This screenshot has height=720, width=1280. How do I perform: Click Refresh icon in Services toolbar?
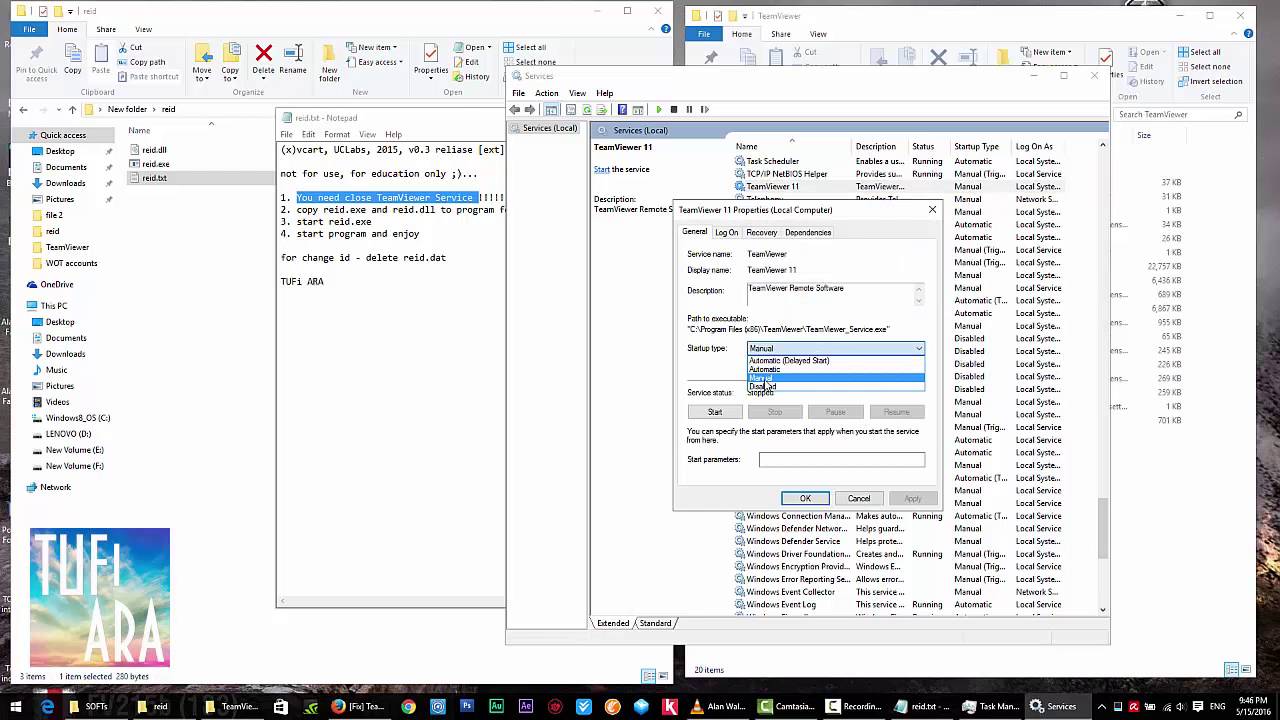[x=587, y=110]
